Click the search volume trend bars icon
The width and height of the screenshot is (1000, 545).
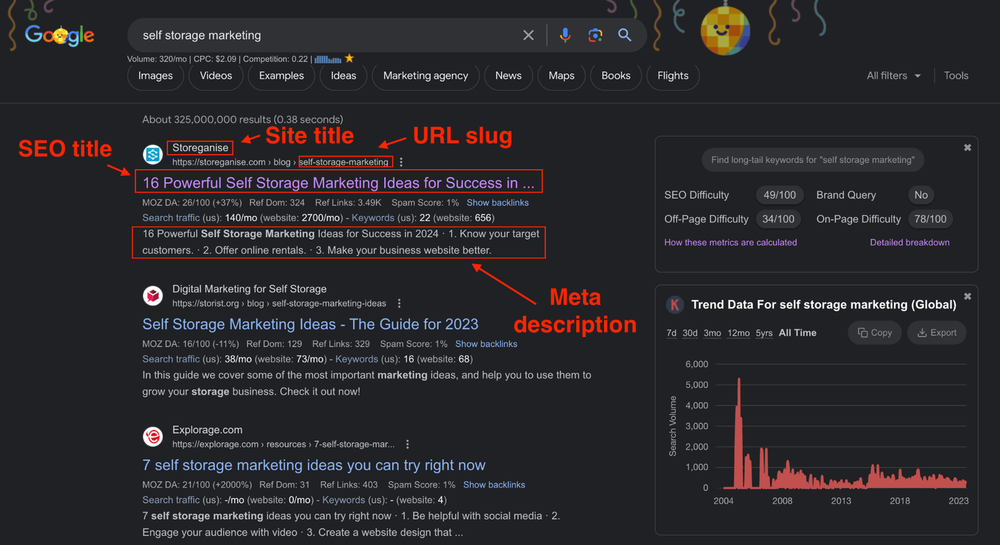coord(327,59)
